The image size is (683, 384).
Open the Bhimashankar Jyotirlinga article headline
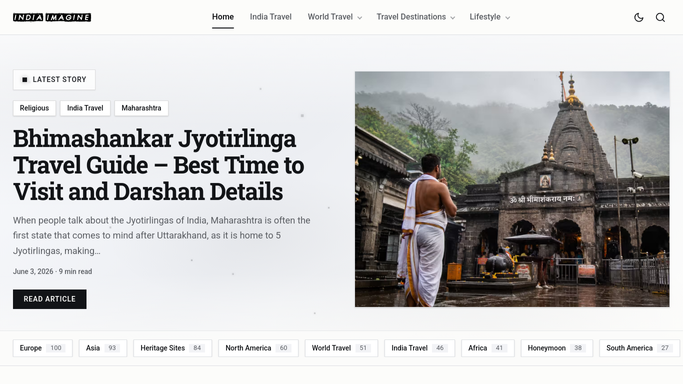pyautogui.click(x=159, y=165)
